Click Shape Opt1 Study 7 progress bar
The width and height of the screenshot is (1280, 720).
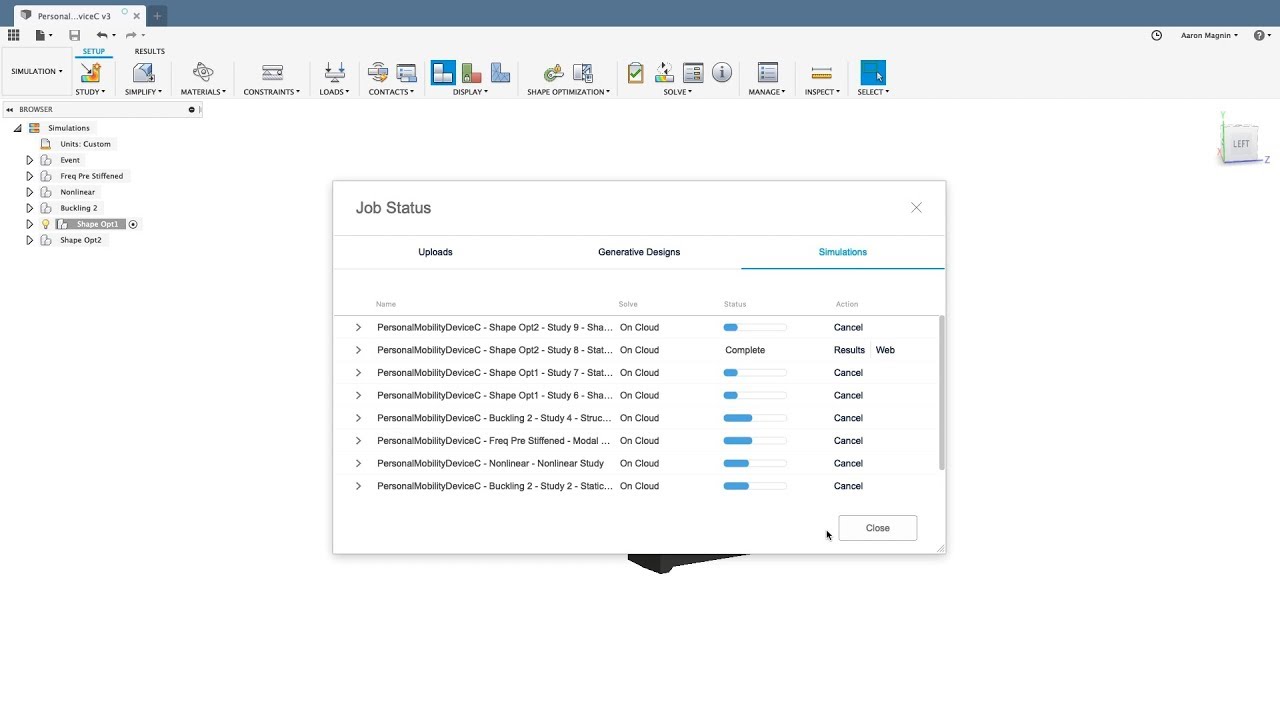[x=755, y=373]
